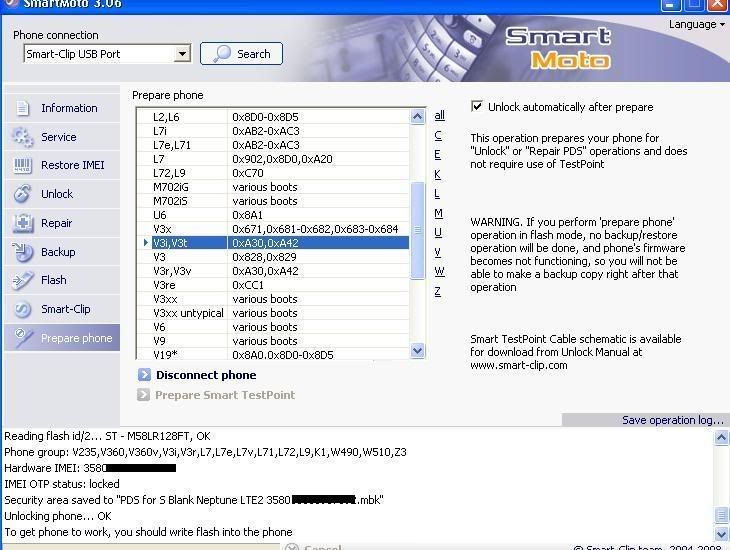Select the U6 model row
Image resolution: width=730 pixels, height=550 pixels.
274,215
